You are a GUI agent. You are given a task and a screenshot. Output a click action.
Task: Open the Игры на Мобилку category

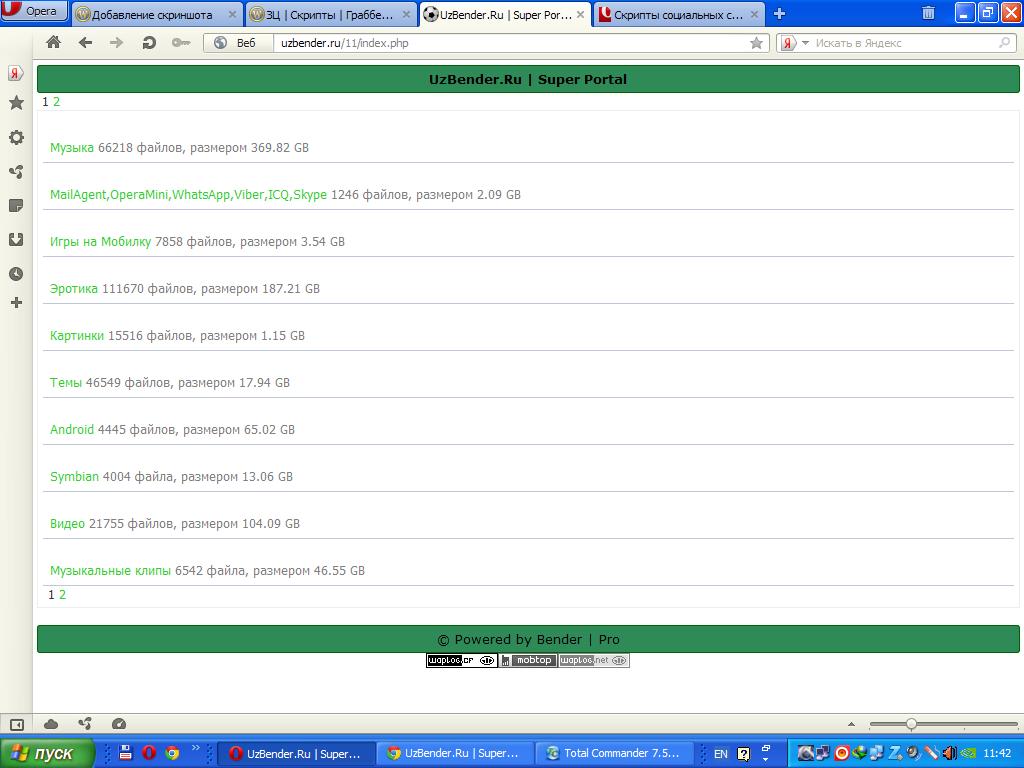[x=101, y=242]
